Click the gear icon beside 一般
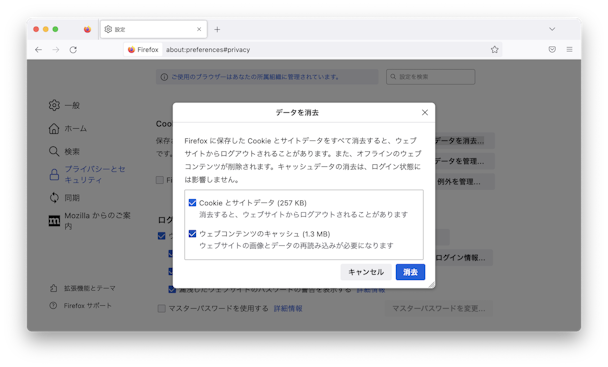This screenshot has height=367, width=608. point(54,105)
